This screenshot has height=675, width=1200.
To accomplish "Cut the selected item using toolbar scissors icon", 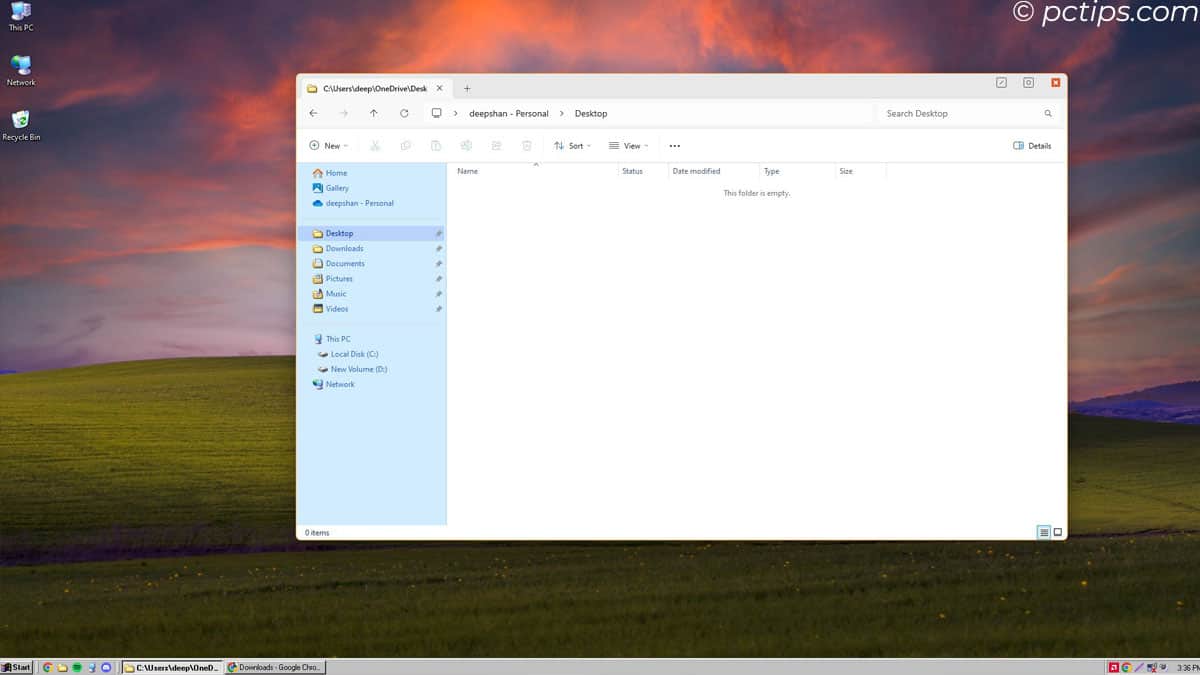I will [x=375, y=145].
